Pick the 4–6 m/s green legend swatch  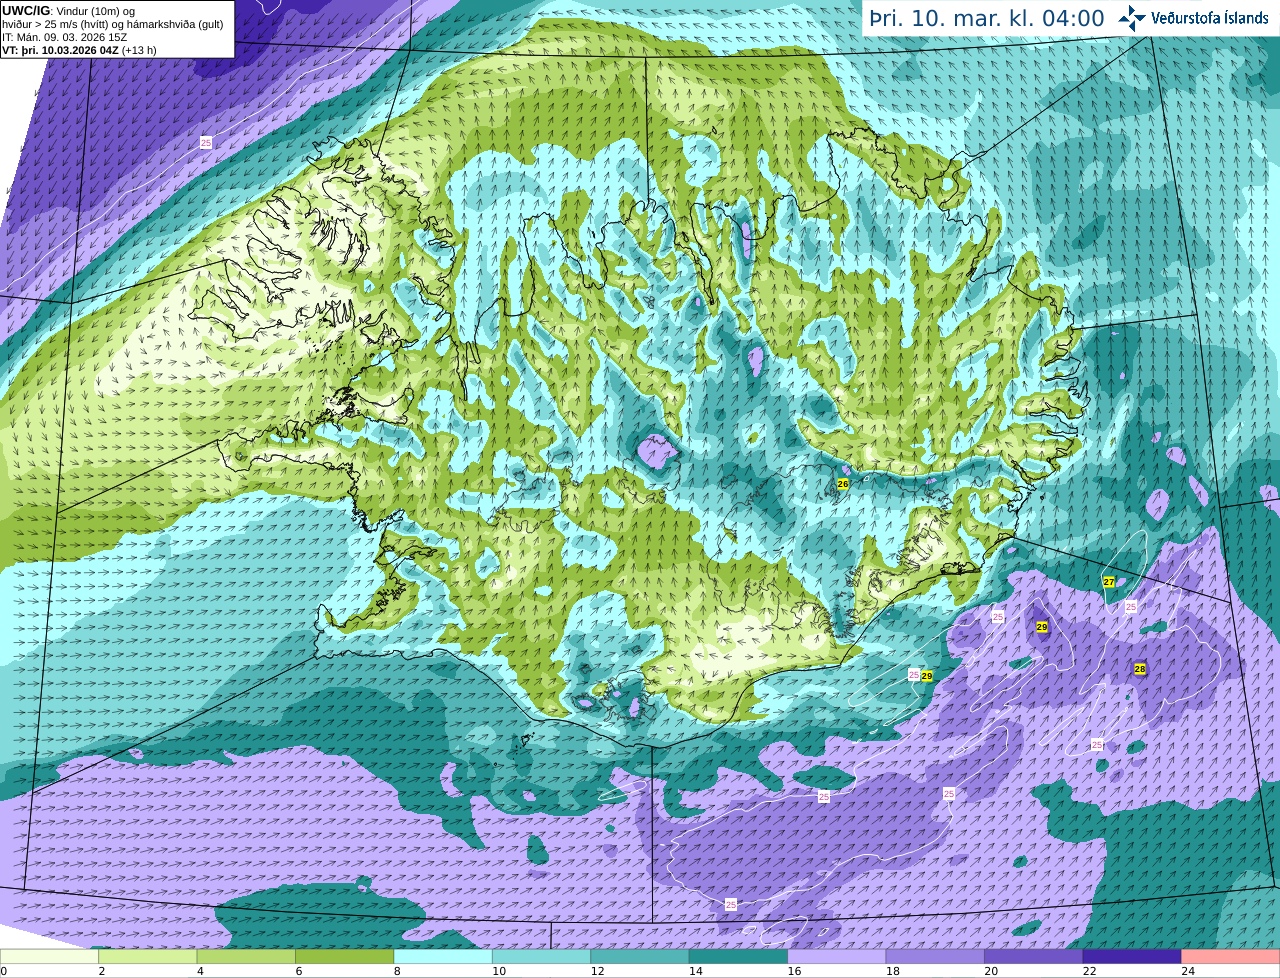click(x=246, y=957)
